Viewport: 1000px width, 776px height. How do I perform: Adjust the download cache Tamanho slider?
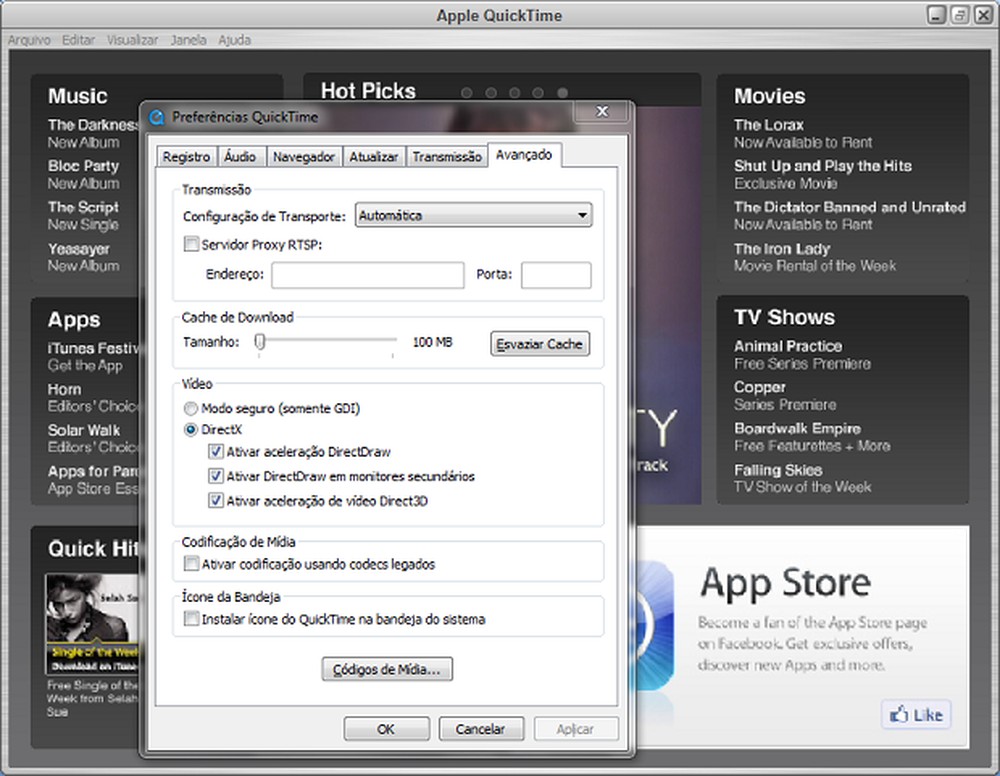coord(259,341)
